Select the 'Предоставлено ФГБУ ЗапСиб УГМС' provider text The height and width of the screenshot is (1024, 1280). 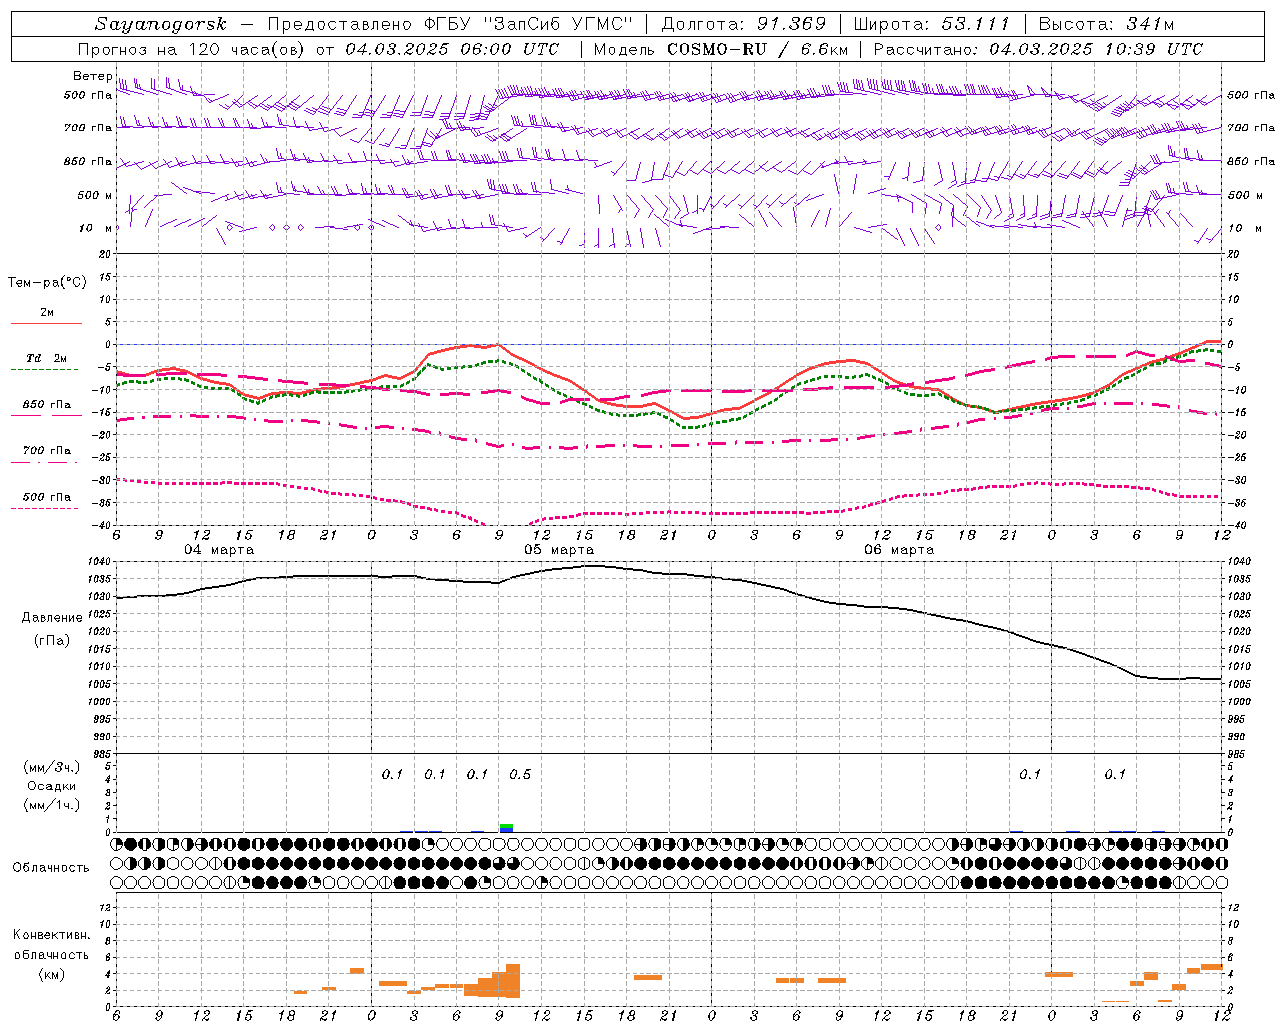pyautogui.click(x=449, y=24)
